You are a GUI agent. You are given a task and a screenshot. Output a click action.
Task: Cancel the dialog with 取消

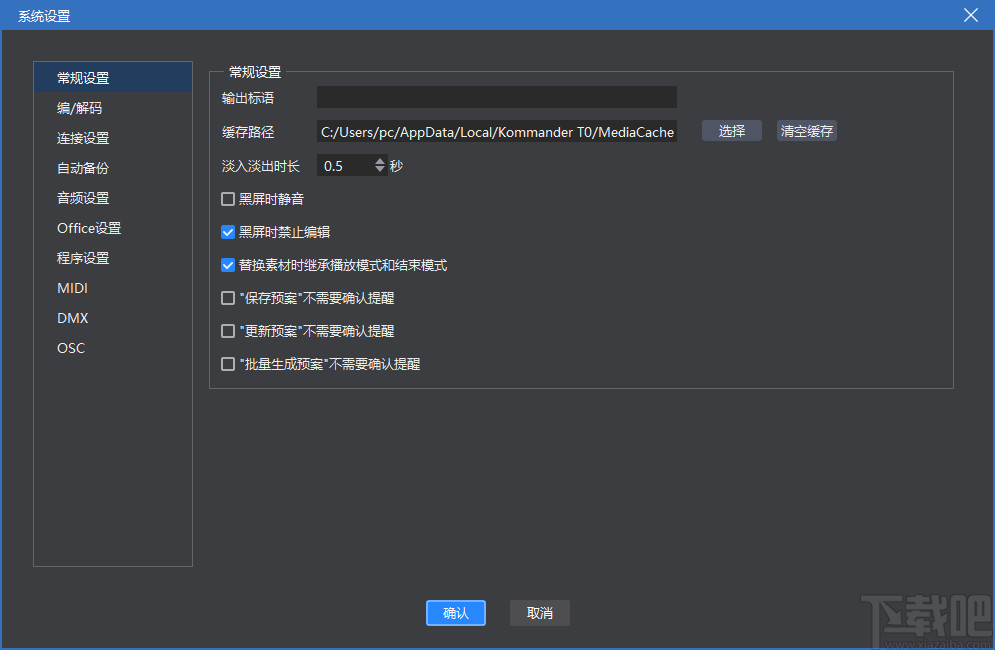point(539,613)
